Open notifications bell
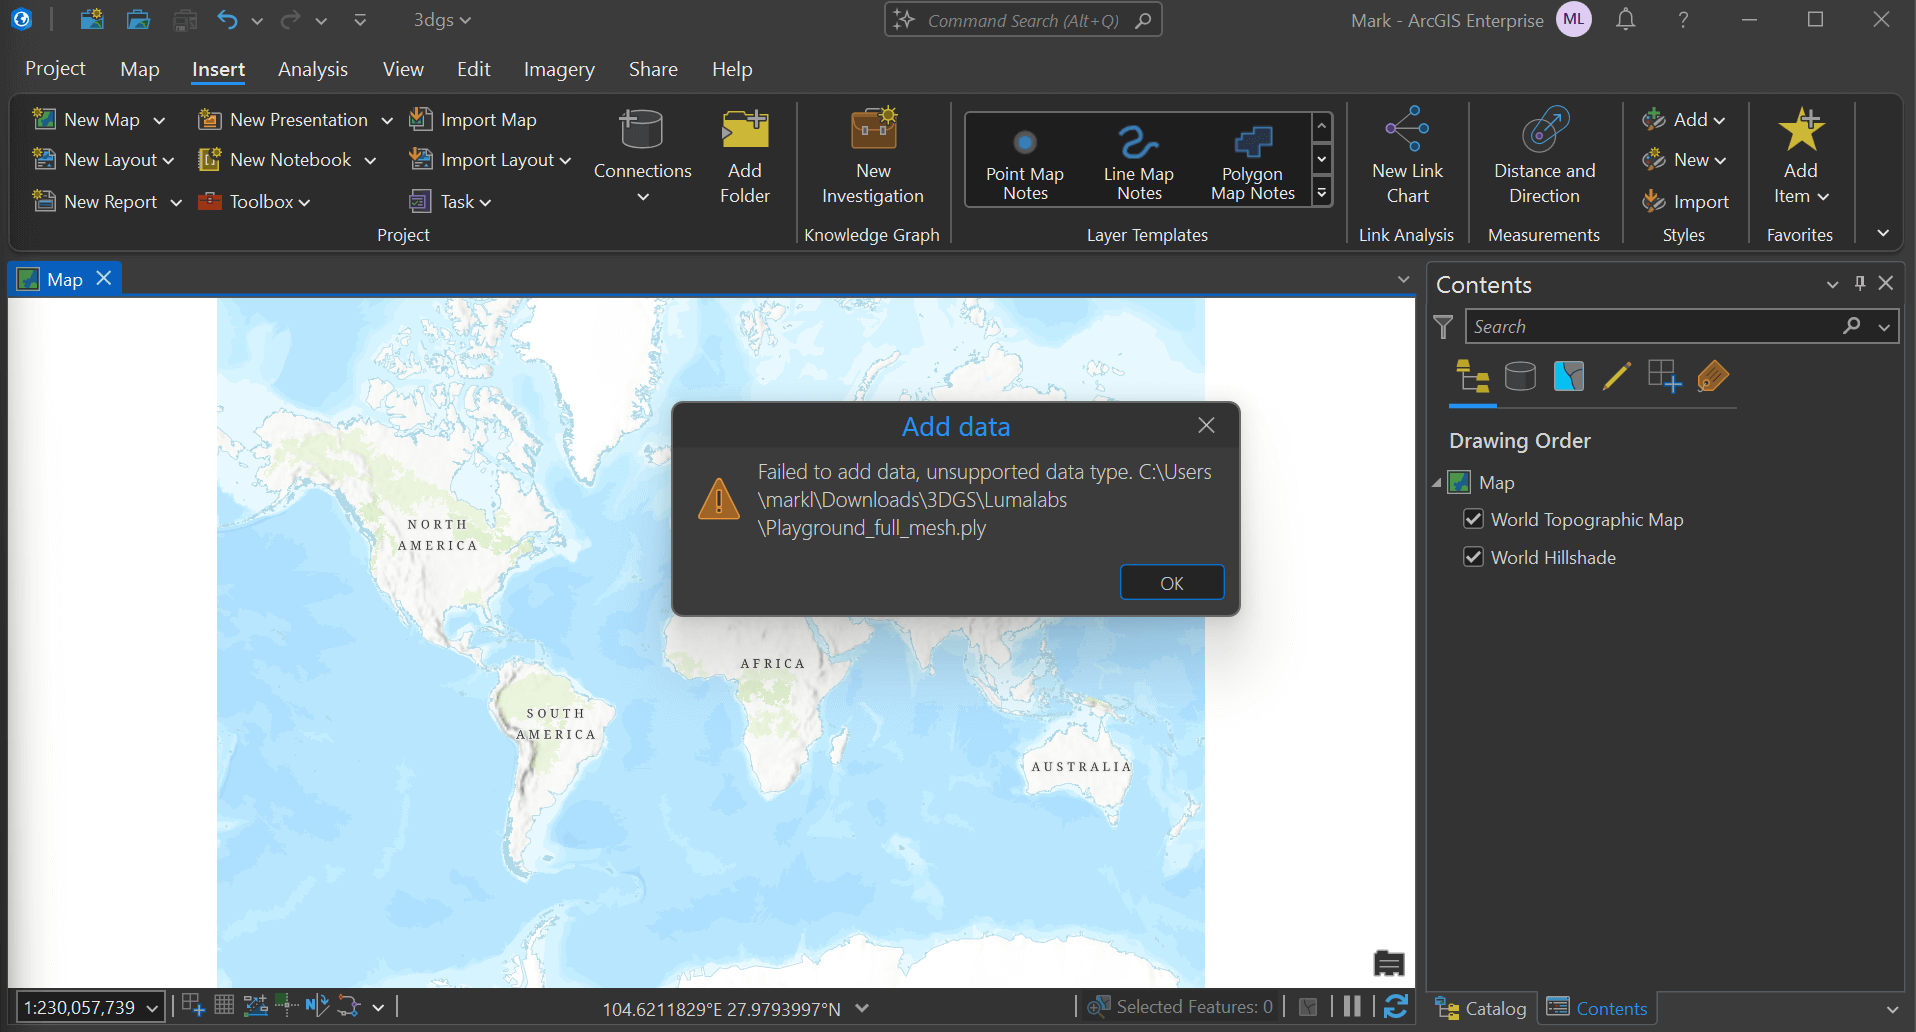Viewport: 1916px width, 1032px height. click(x=1626, y=19)
